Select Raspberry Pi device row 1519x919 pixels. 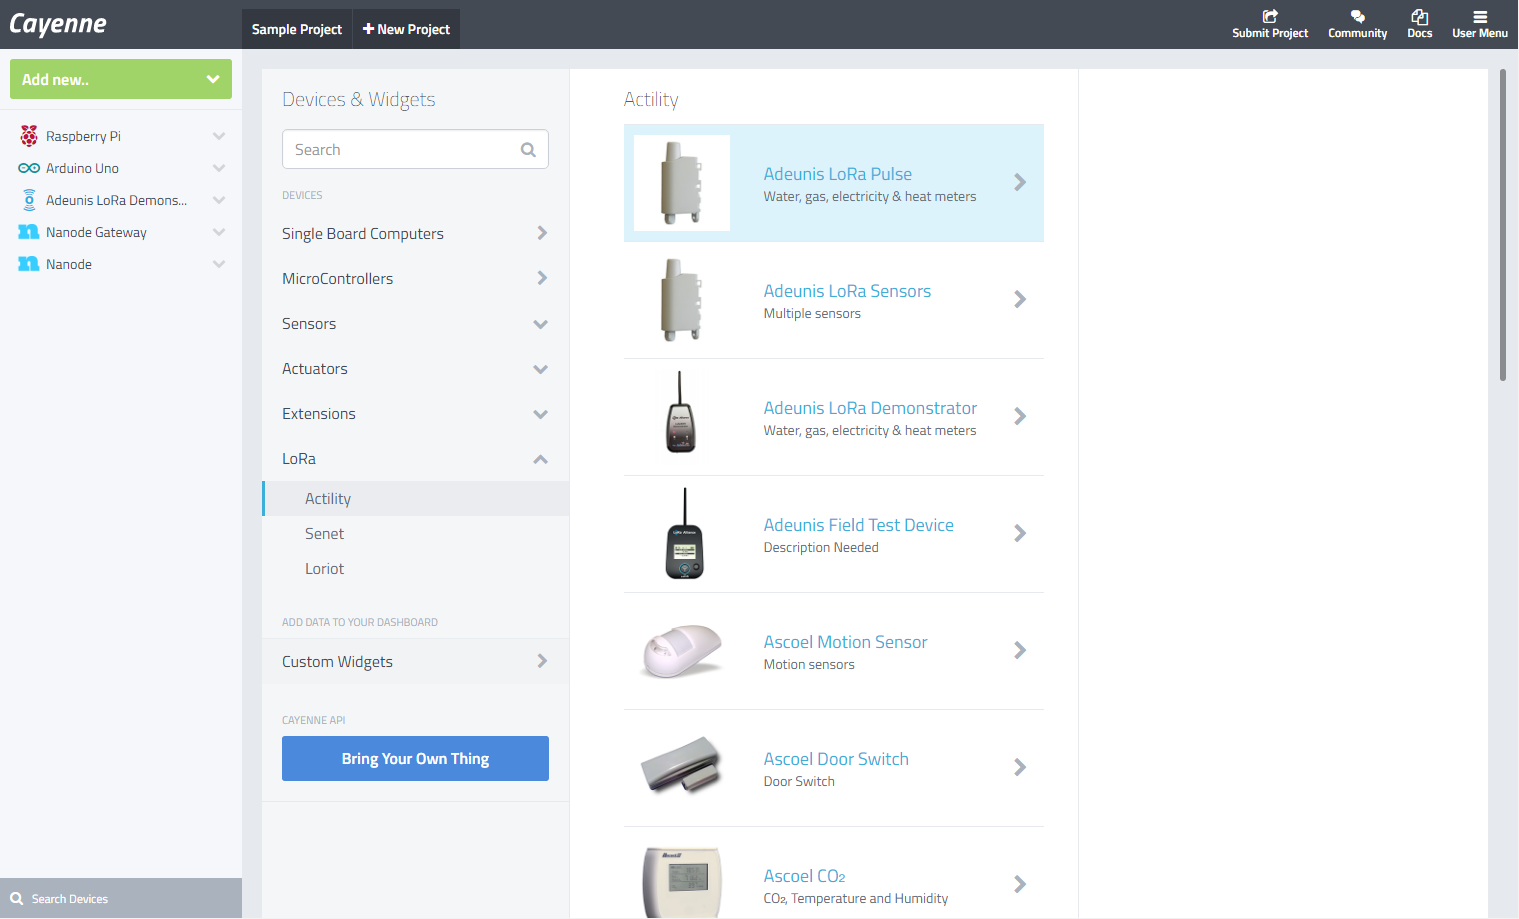click(121, 136)
